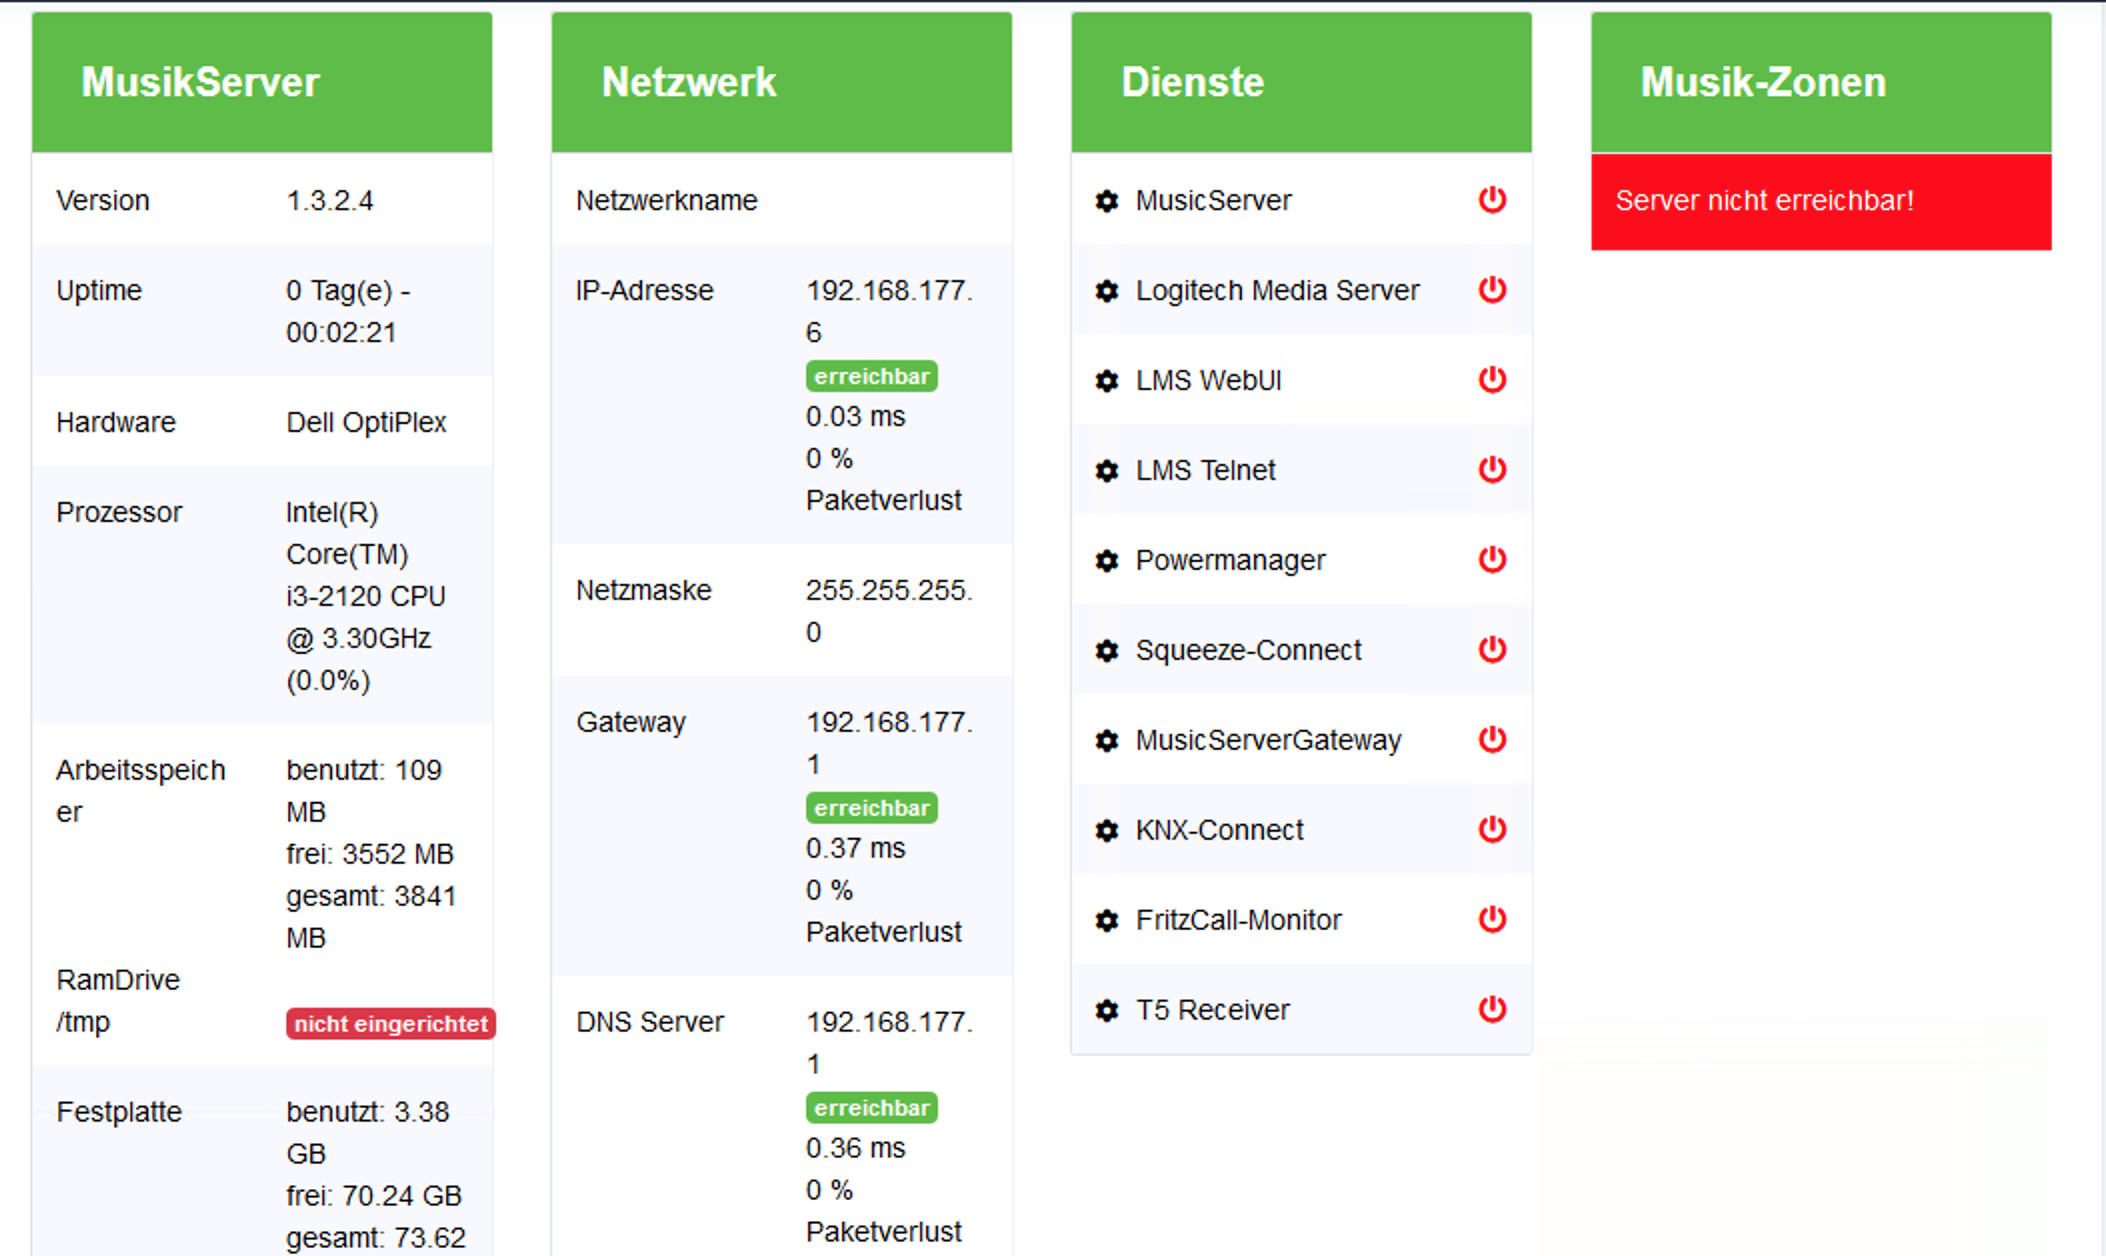This screenshot has height=1256, width=2106.
Task: Toggle power for Logitech Media Server
Action: 1492,290
